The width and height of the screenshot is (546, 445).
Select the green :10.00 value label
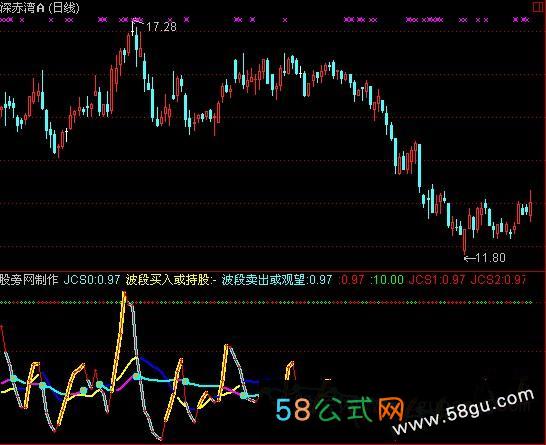click(387, 280)
